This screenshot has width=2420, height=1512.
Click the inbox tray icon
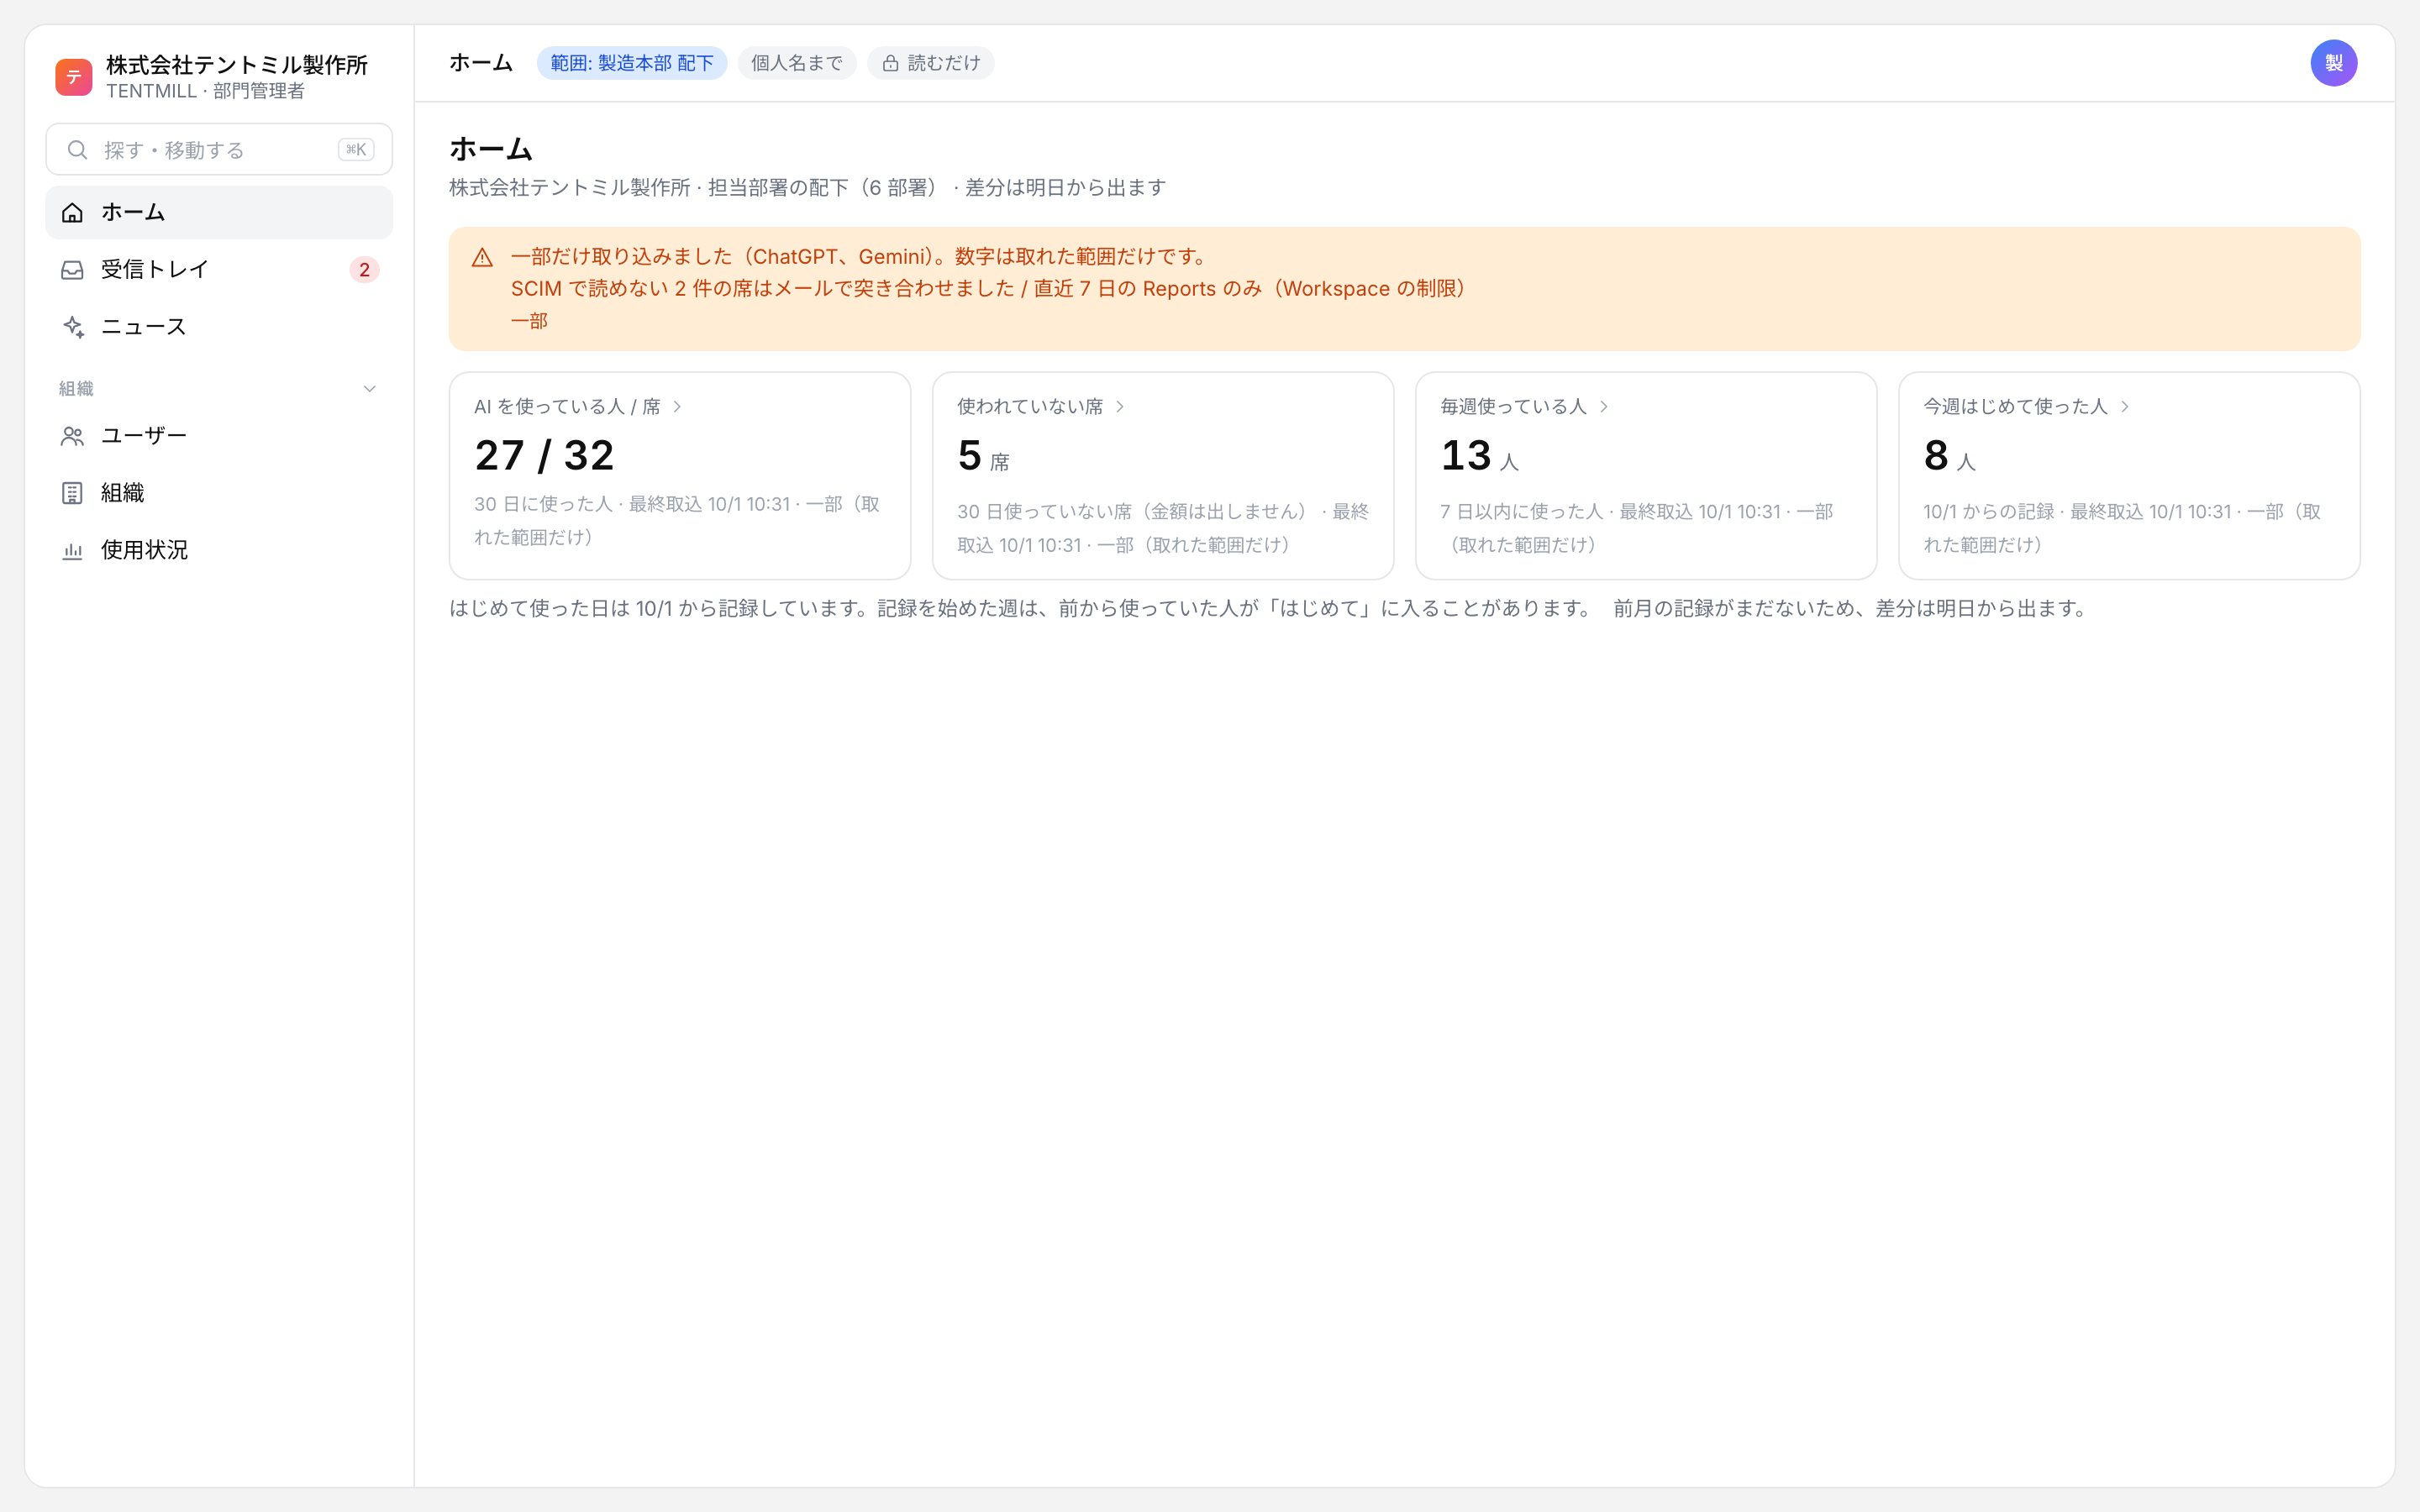[72, 269]
